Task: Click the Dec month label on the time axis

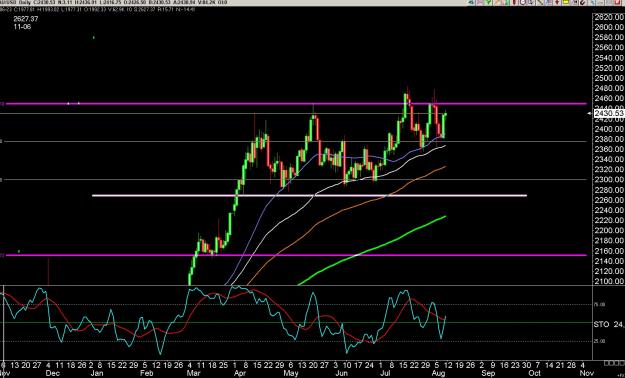Action: [x=53, y=373]
